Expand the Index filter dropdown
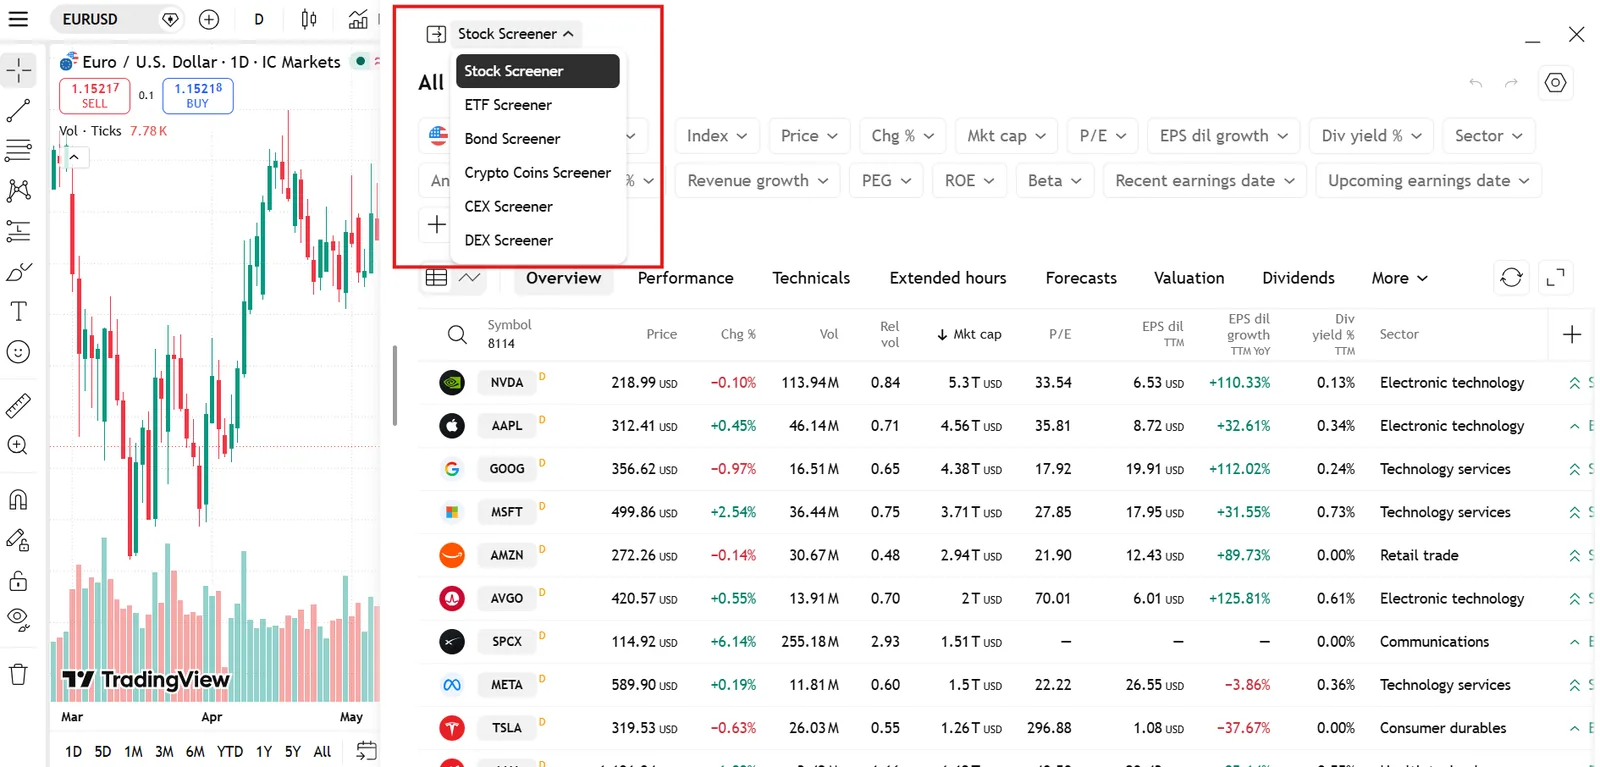The height and width of the screenshot is (767, 1600). [717, 135]
